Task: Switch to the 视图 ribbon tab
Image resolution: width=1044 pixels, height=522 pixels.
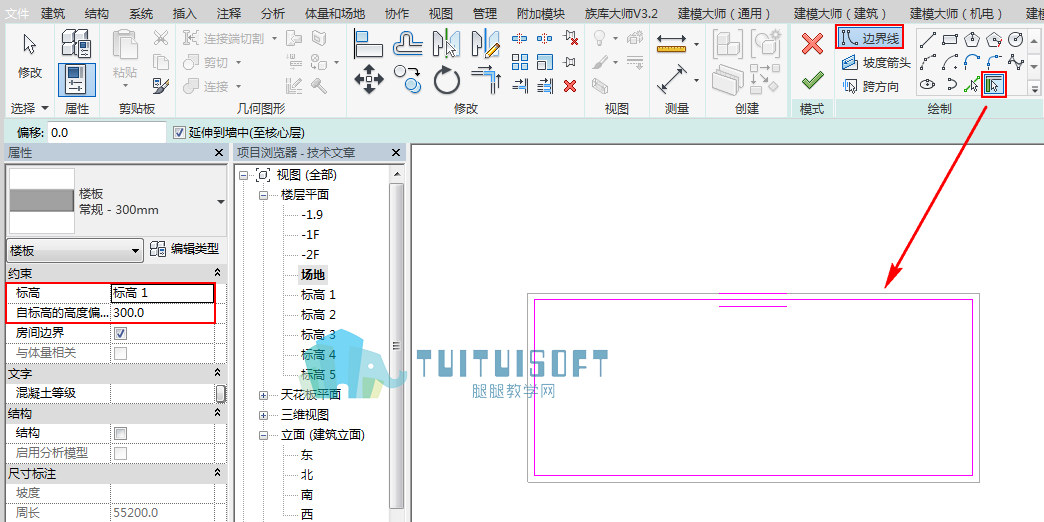Action: (x=440, y=13)
